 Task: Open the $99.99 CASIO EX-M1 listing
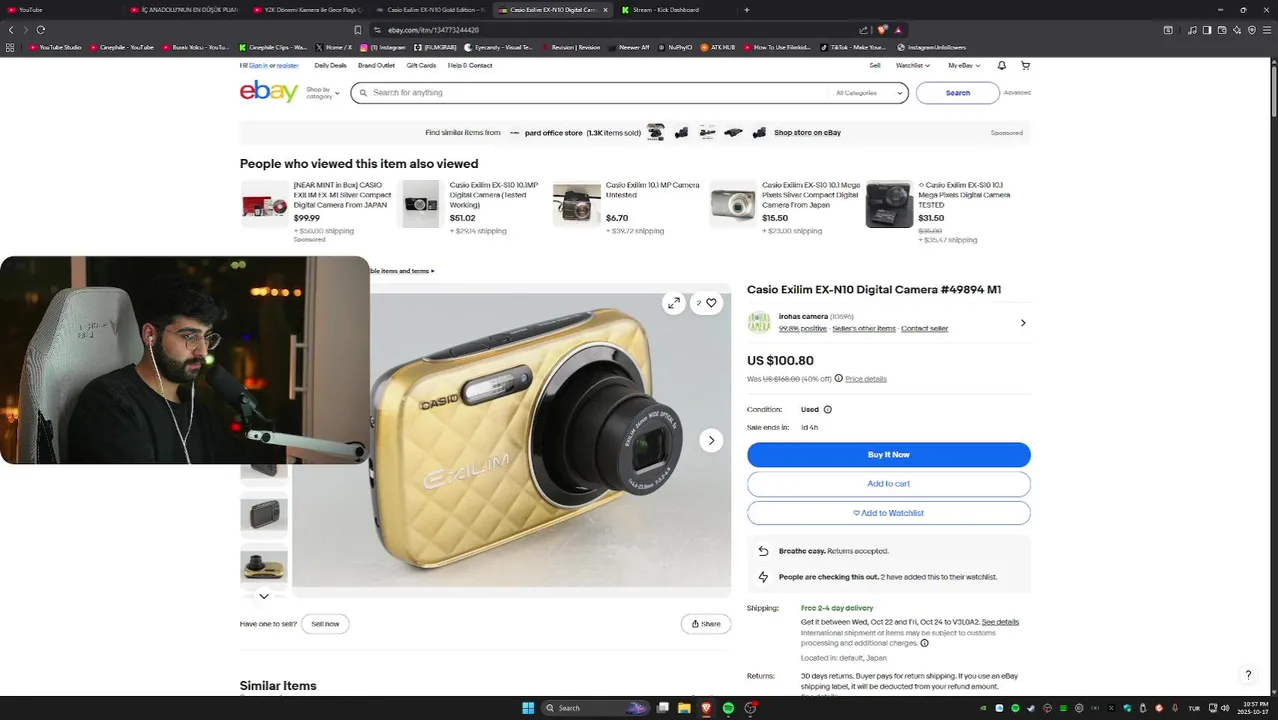[x=342, y=195]
